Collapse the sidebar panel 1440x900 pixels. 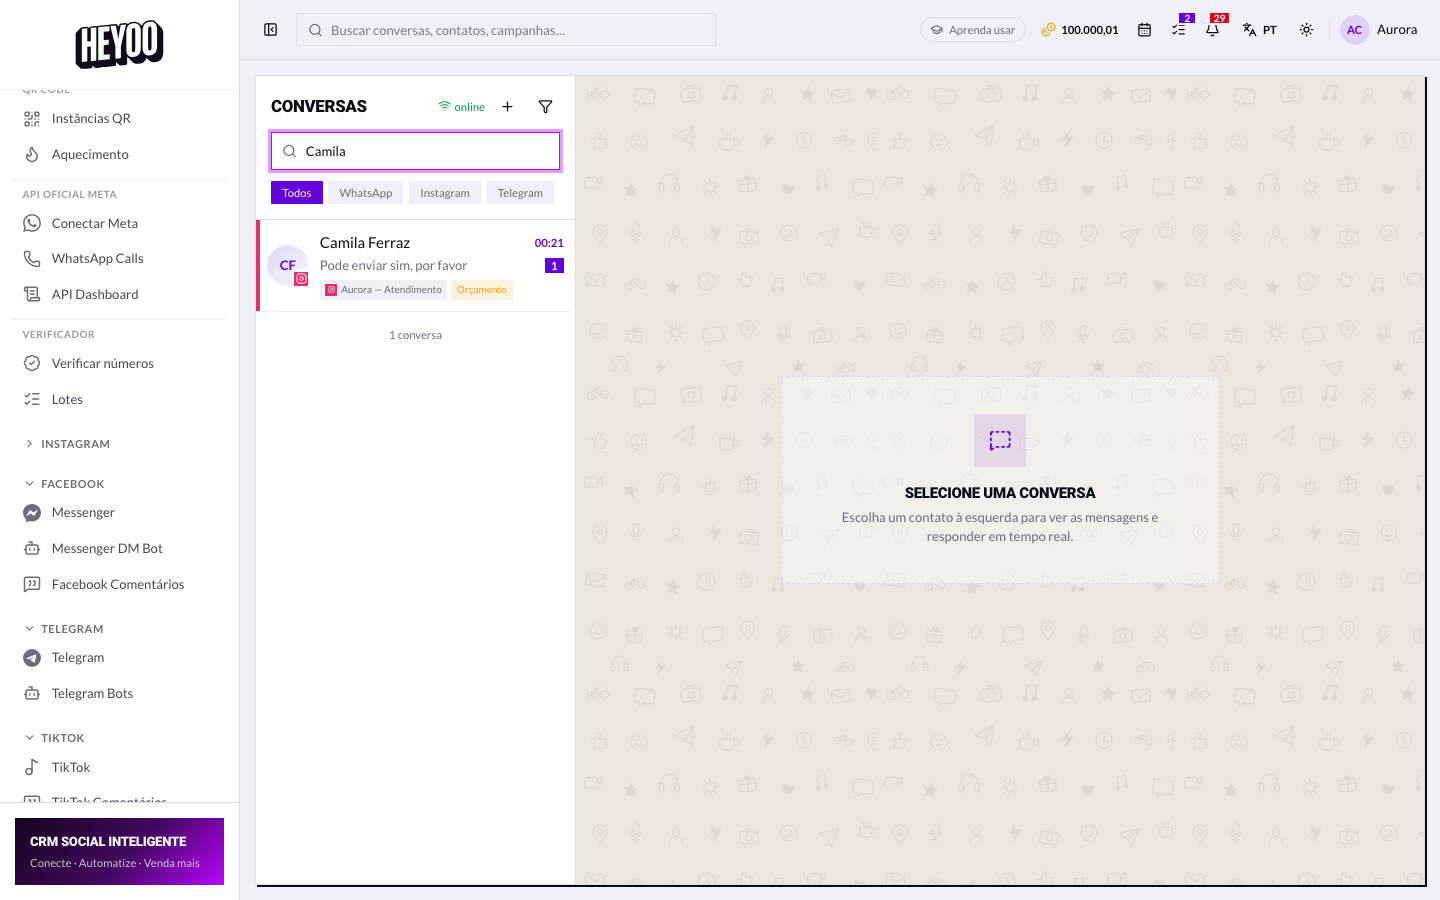pyautogui.click(x=270, y=30)
